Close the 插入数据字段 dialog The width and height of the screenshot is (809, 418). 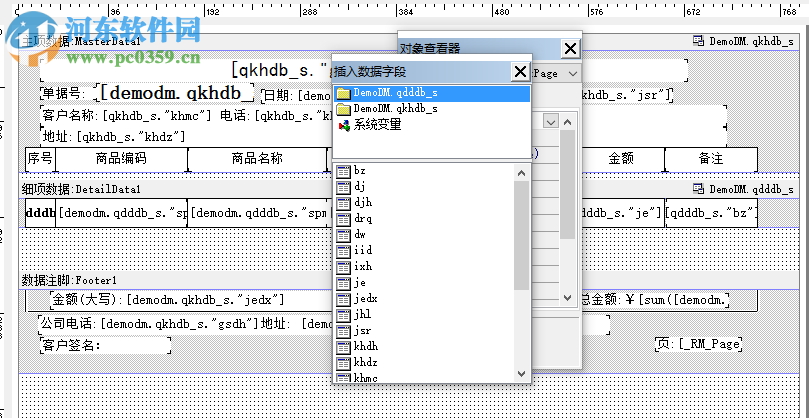pos(521,71)
